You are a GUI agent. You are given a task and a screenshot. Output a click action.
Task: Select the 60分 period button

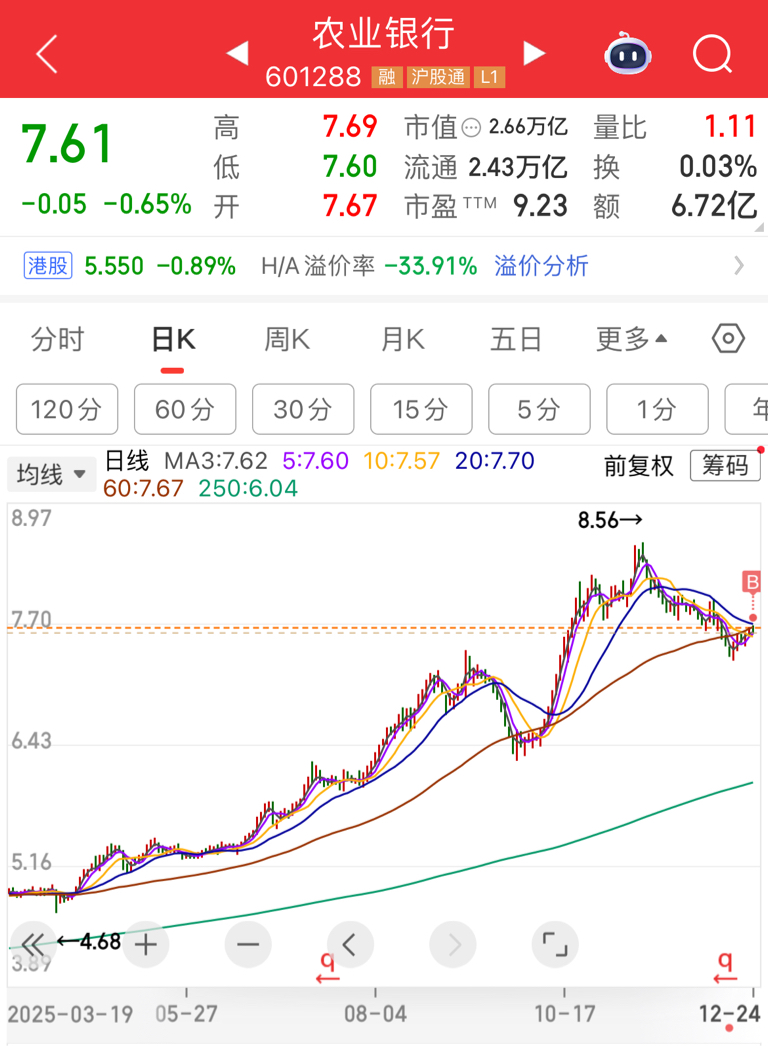point(185,409)
